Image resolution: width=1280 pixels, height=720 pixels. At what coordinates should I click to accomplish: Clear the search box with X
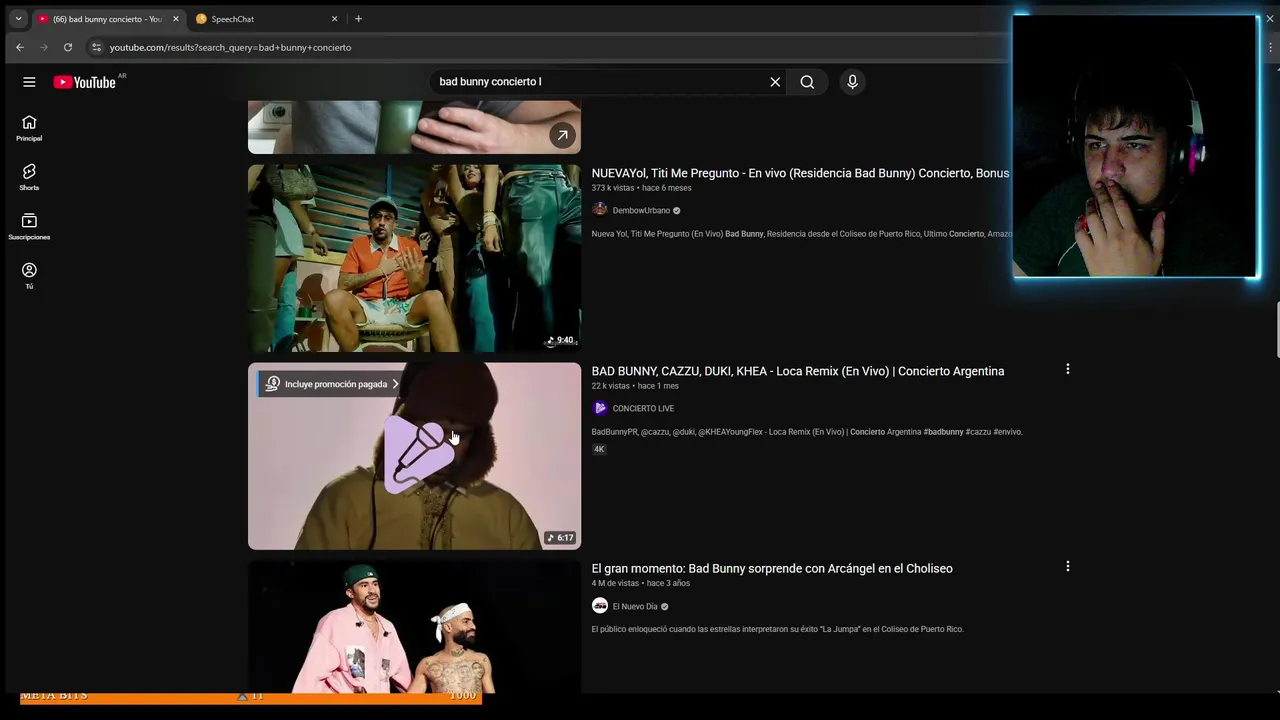tap(775, 82)
